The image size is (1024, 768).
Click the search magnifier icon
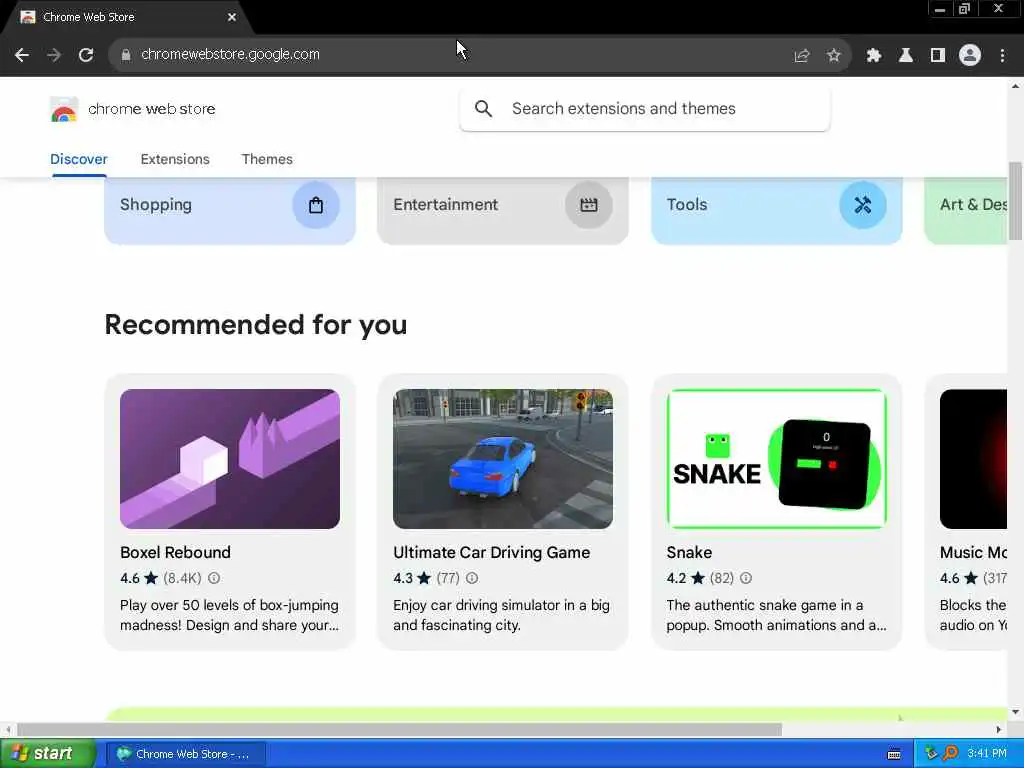click(483, 108)
